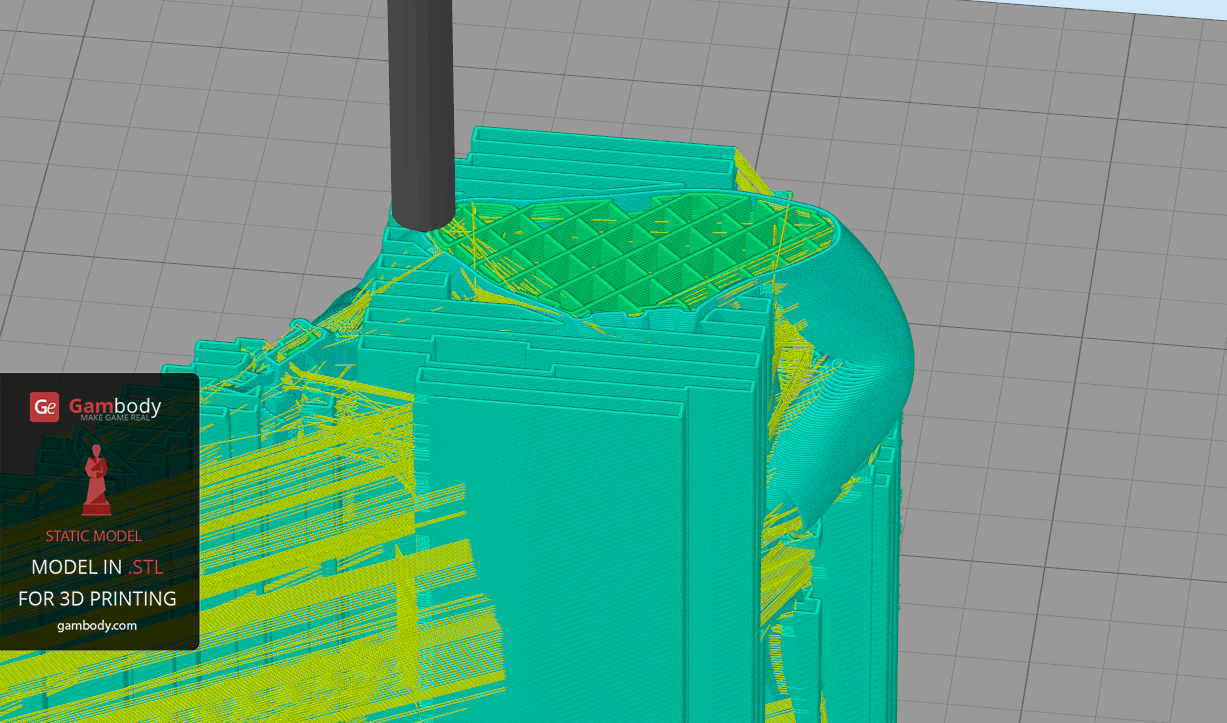Open the gambody.com link
Viewport: 1227px width, 723px height.
pyautogui.click(x=97, y=625)
